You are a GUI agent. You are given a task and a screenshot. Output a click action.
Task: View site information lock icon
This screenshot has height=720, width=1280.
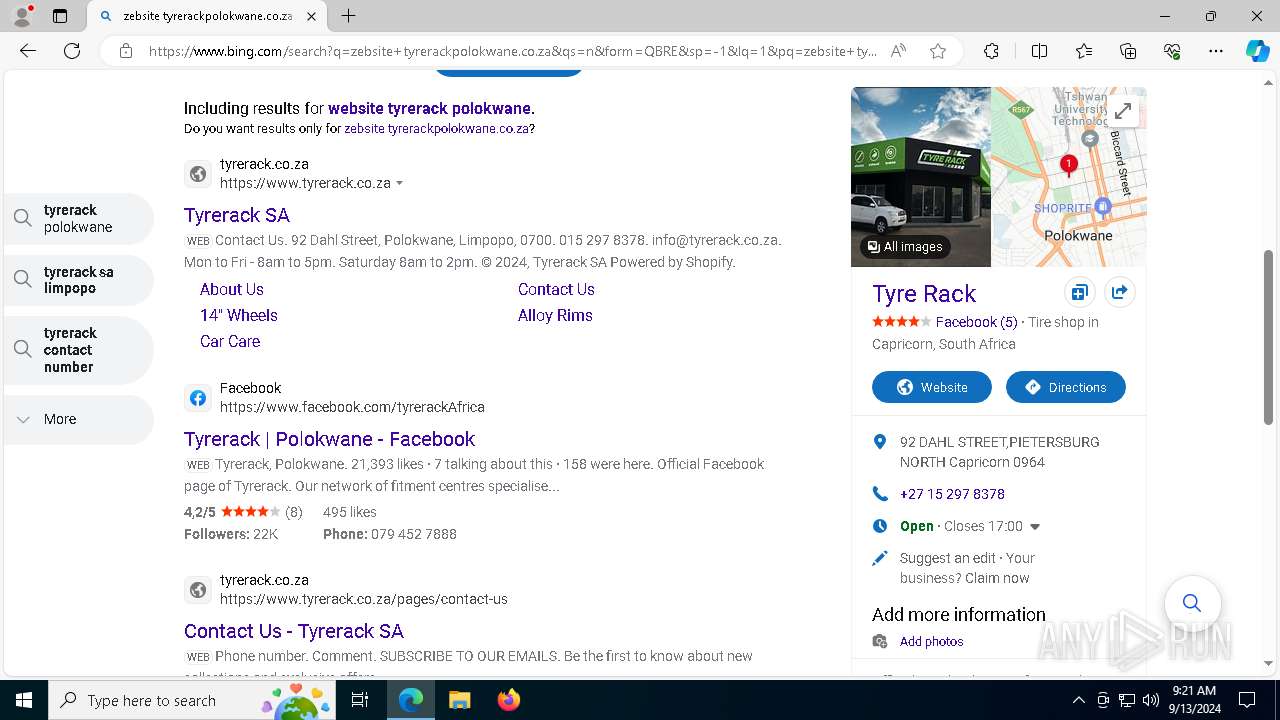(x=126, y=51)
